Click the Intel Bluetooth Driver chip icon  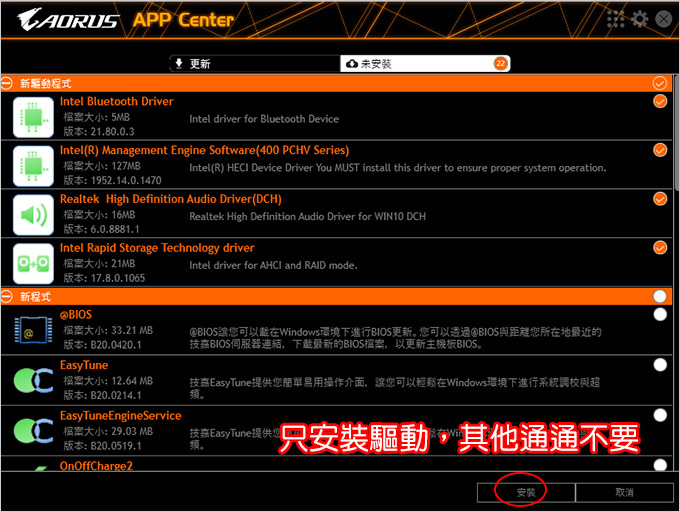coord(33,117)
